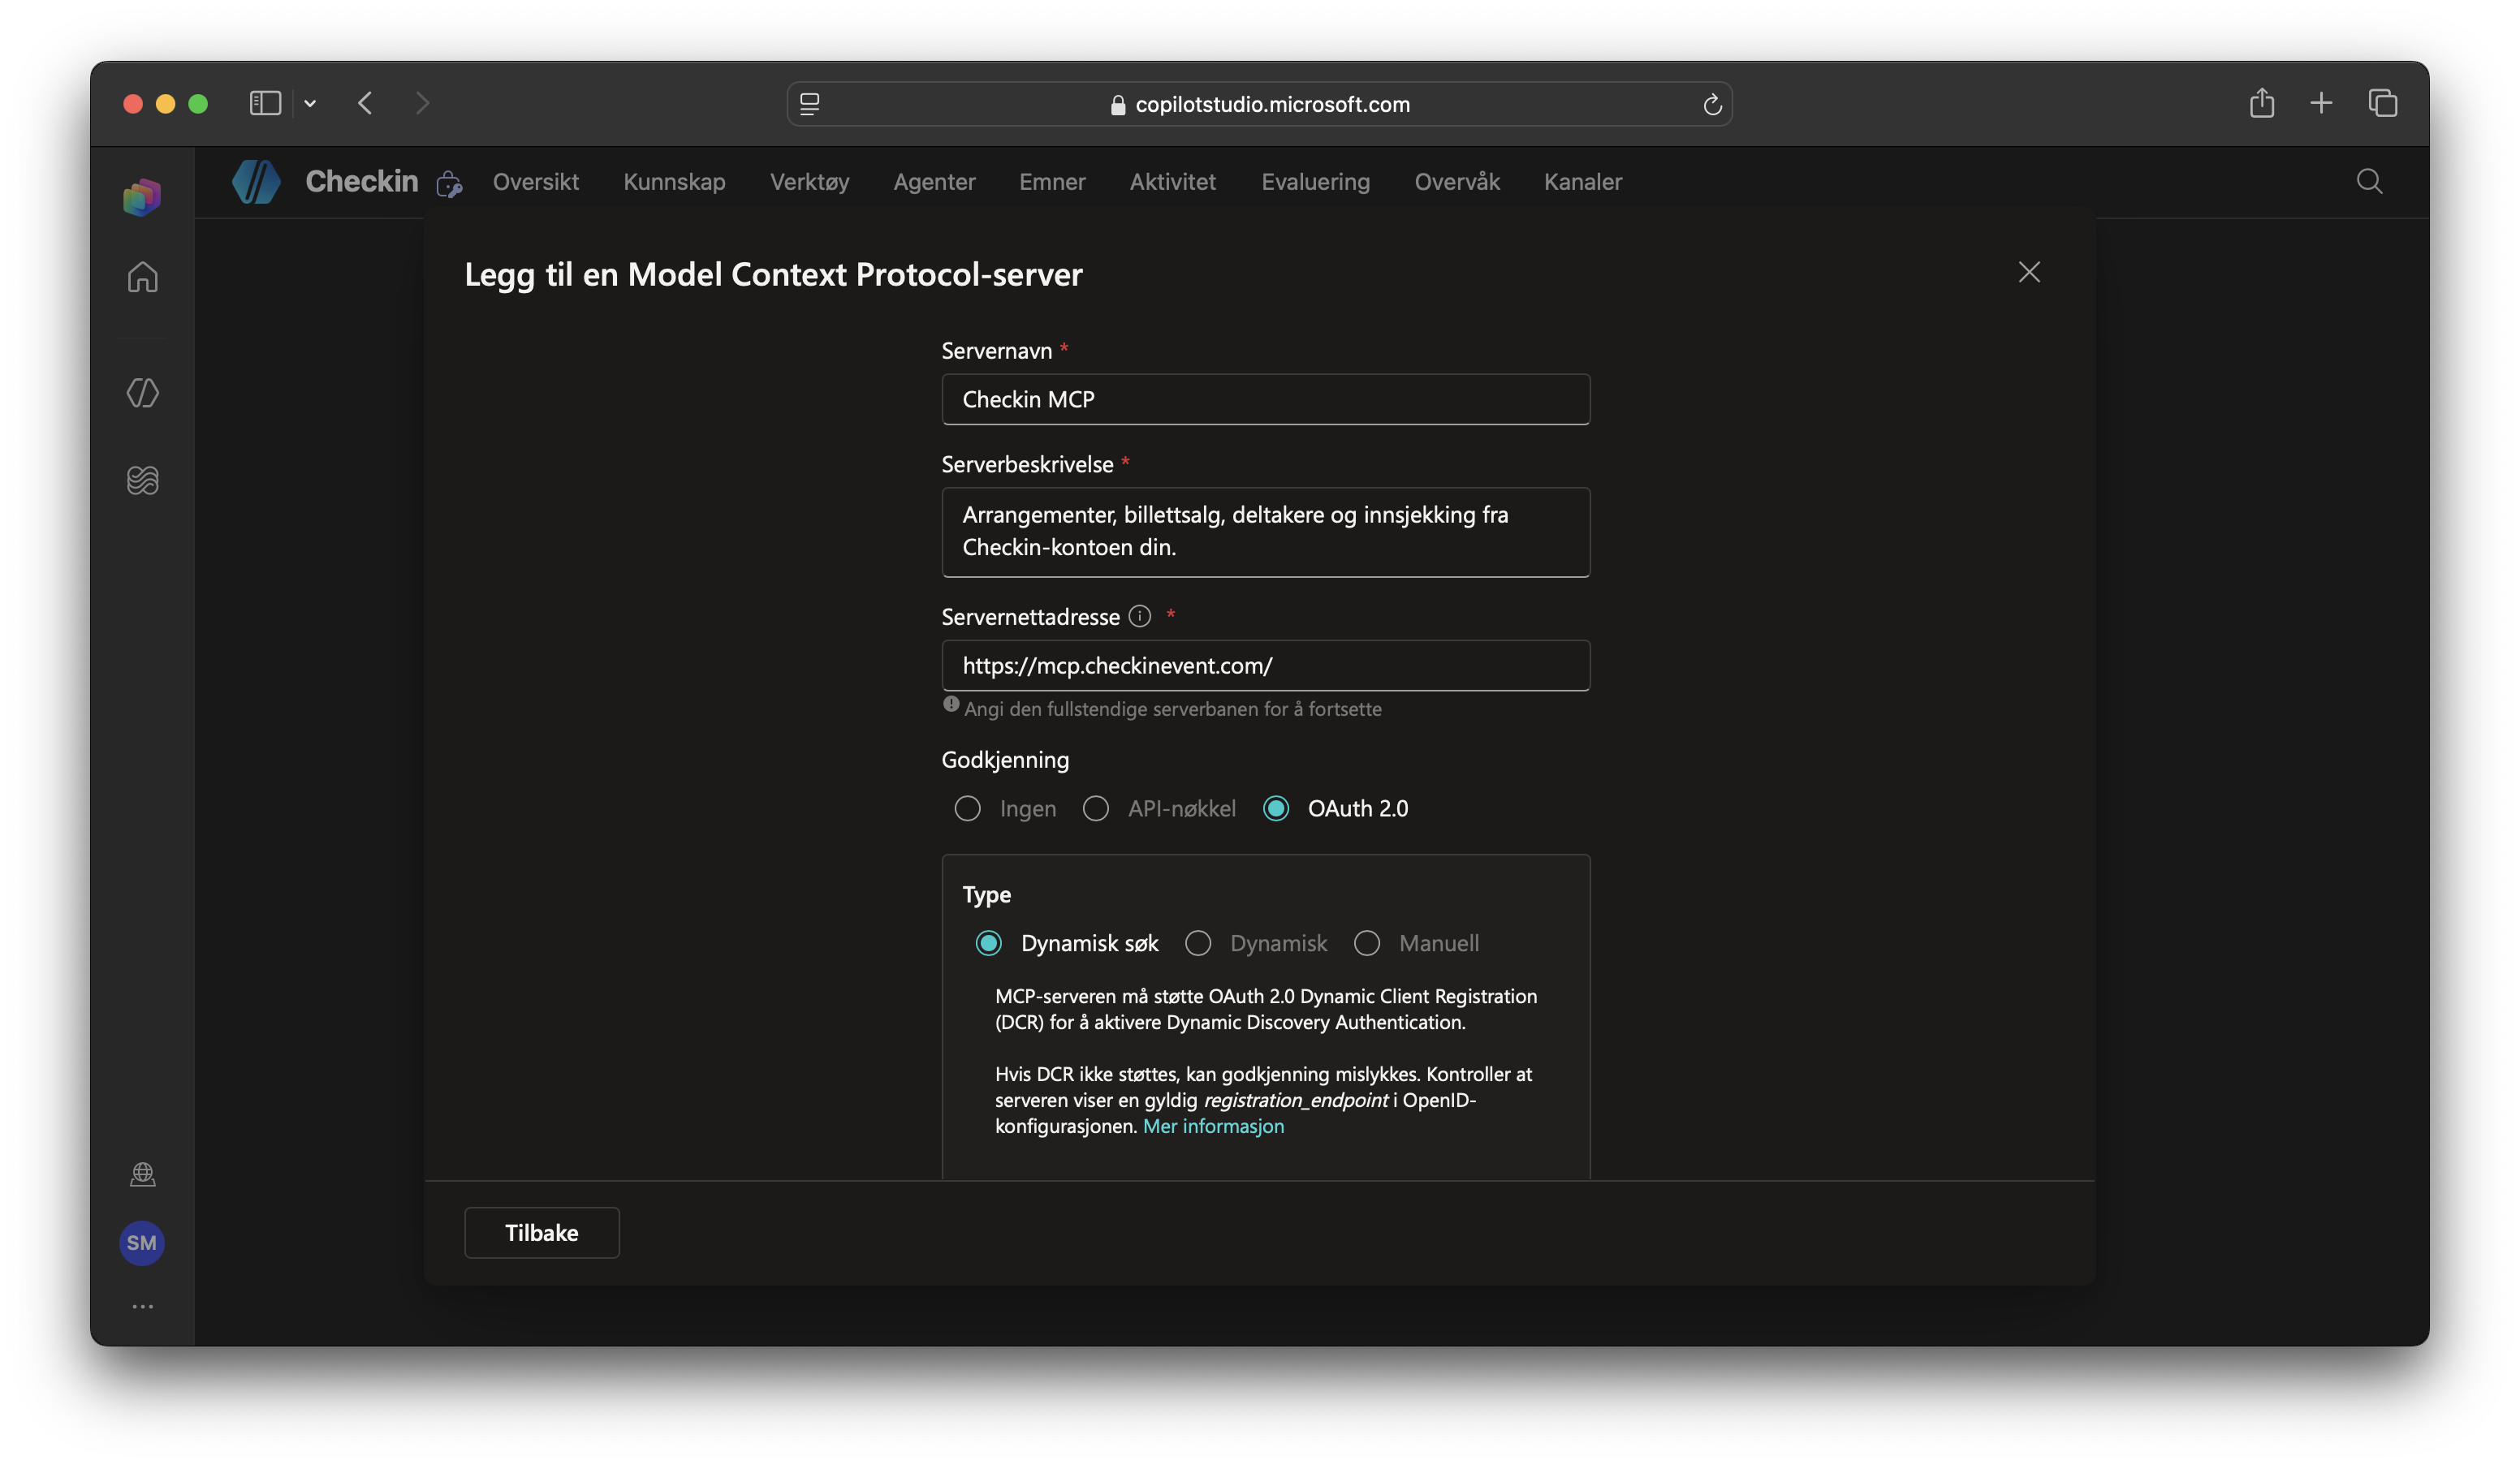Click Safari address bar copilotstudio.microsoft.com

pyautogui.click(x=1260, y=104)
